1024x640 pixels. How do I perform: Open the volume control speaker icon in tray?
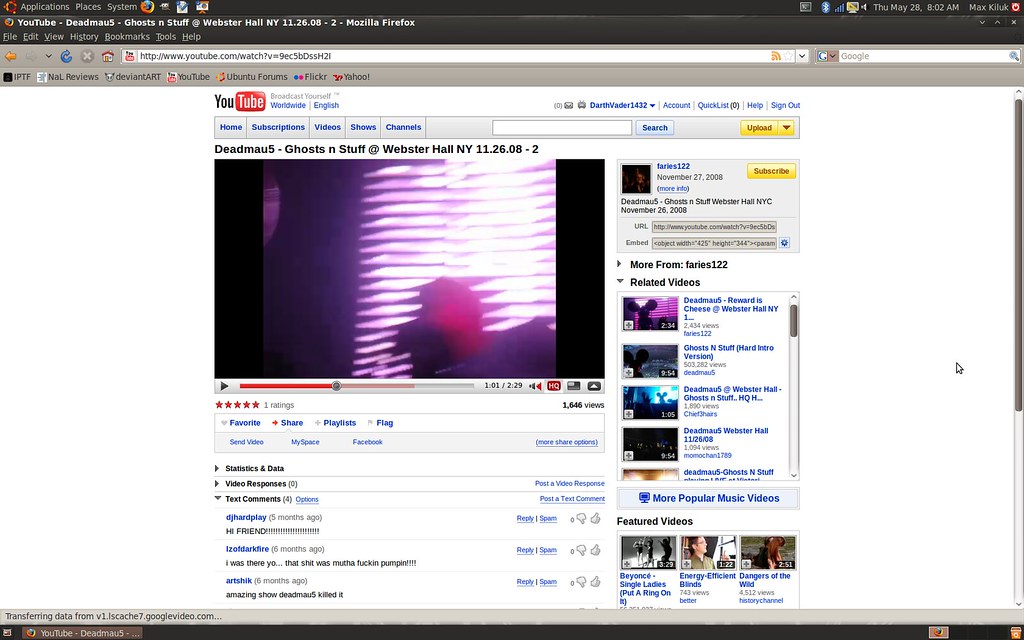[x=864, y=7]
